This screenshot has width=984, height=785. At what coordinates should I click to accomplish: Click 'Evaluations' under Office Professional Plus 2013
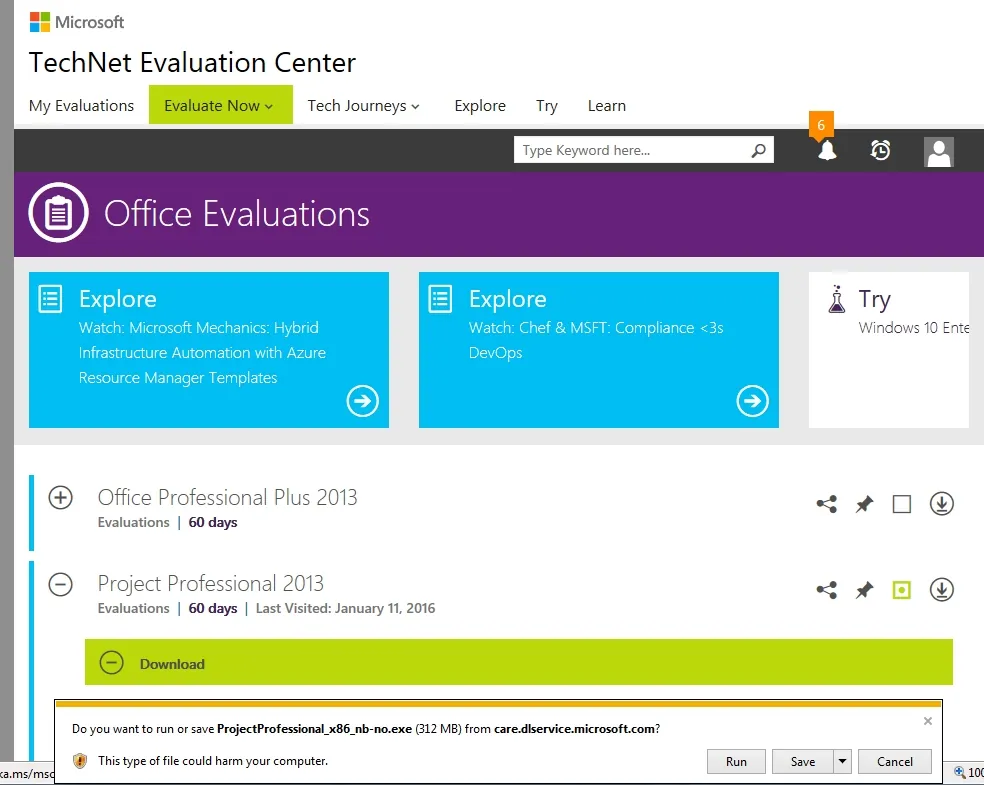click(134, 522)
